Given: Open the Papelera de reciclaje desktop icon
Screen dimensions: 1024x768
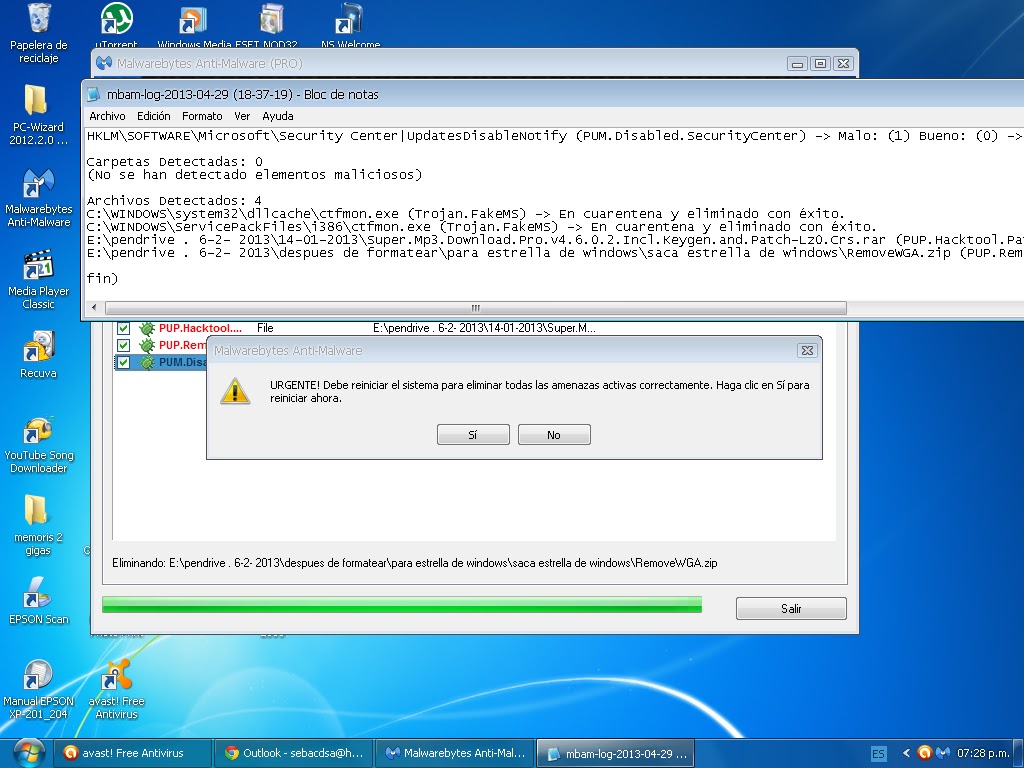Looking at the screenshot, I should [x=39, y=33].
